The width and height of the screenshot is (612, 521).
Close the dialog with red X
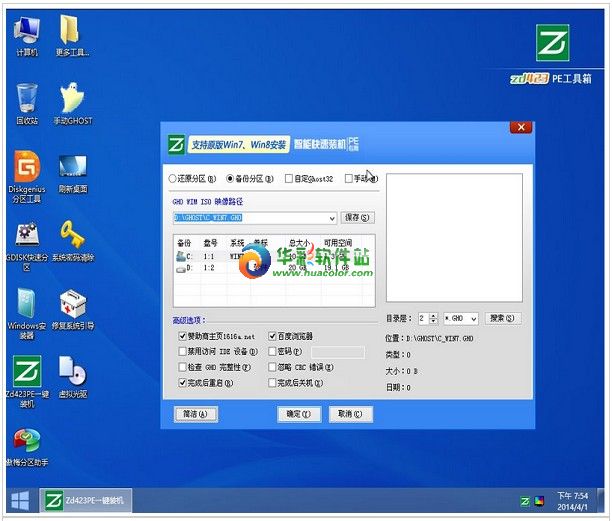[521, 127]
